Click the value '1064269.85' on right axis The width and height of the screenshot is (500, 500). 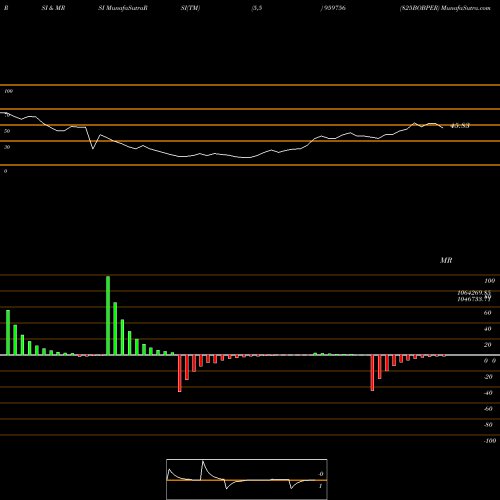coord(474,292)
